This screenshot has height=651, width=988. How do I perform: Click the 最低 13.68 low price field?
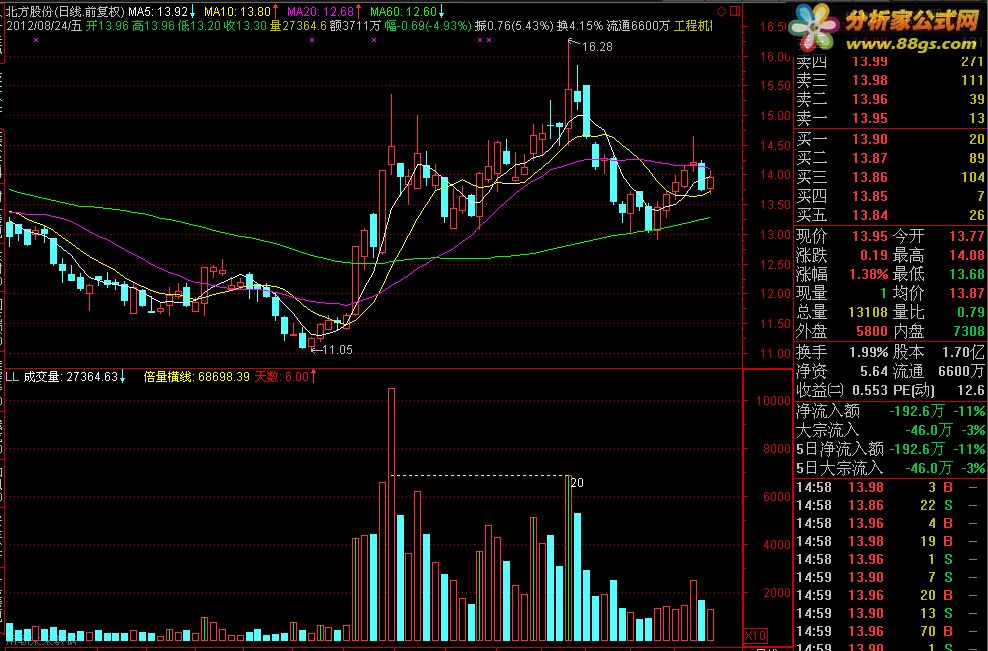click(939, 274)
